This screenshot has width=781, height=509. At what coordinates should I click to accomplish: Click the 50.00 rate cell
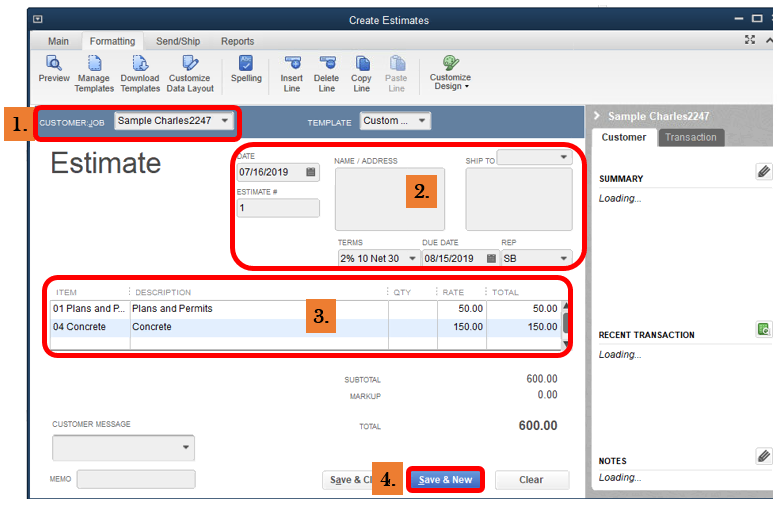point(462,309)
